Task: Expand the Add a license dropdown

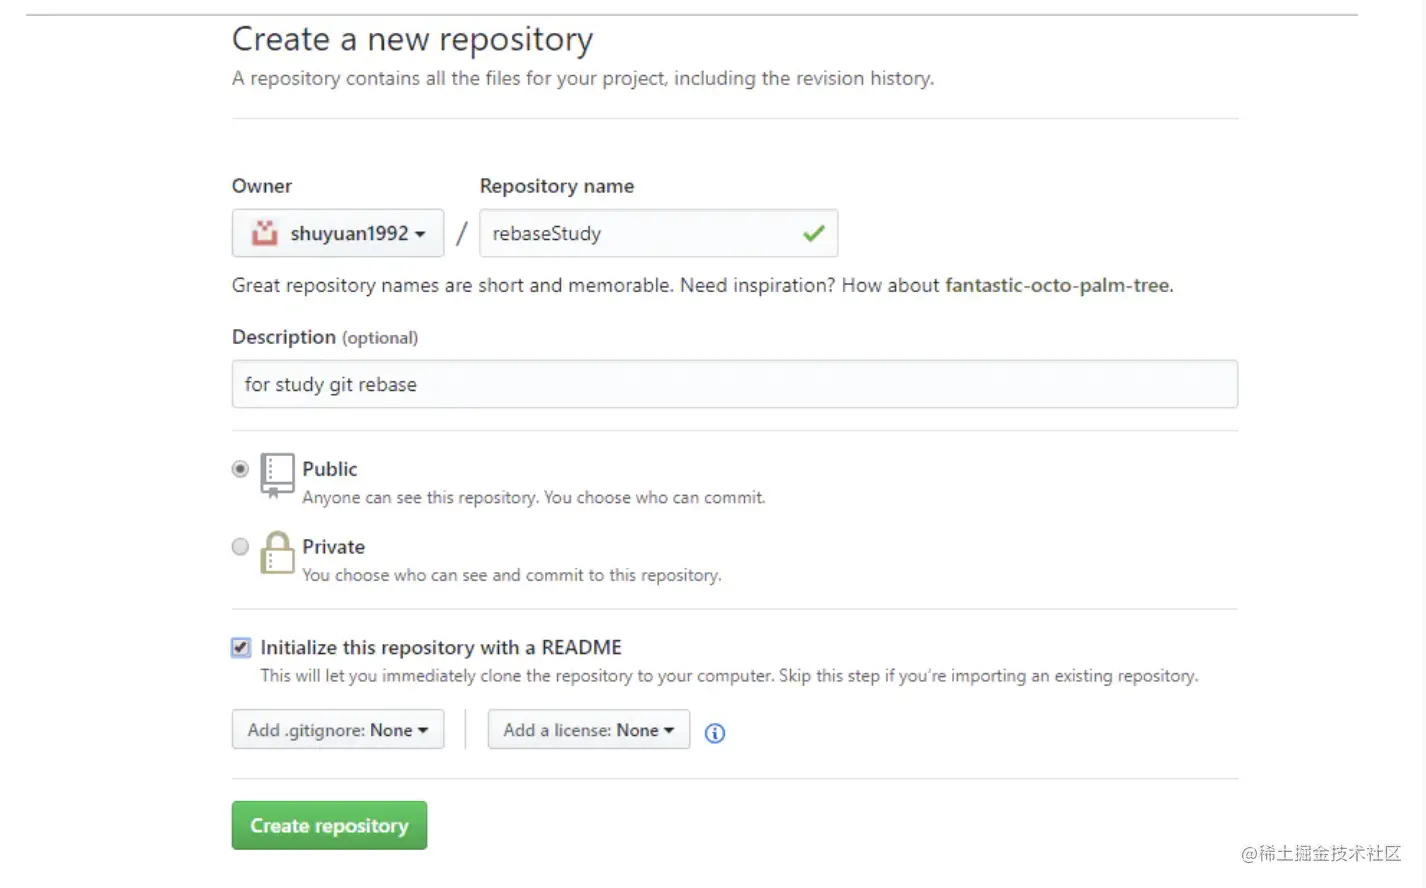Action: 588,730
